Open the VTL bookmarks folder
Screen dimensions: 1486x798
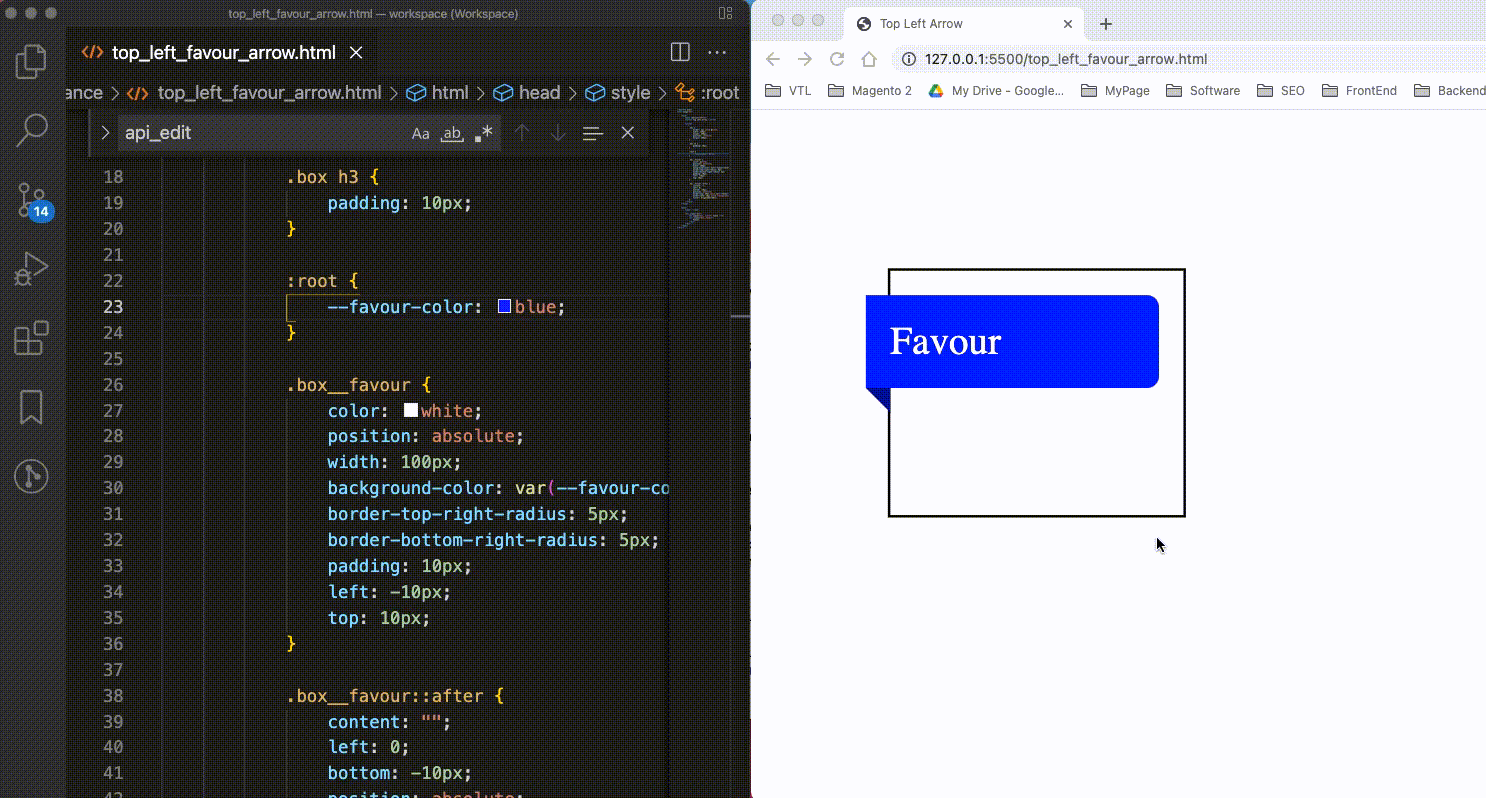[x=788, y=91]
